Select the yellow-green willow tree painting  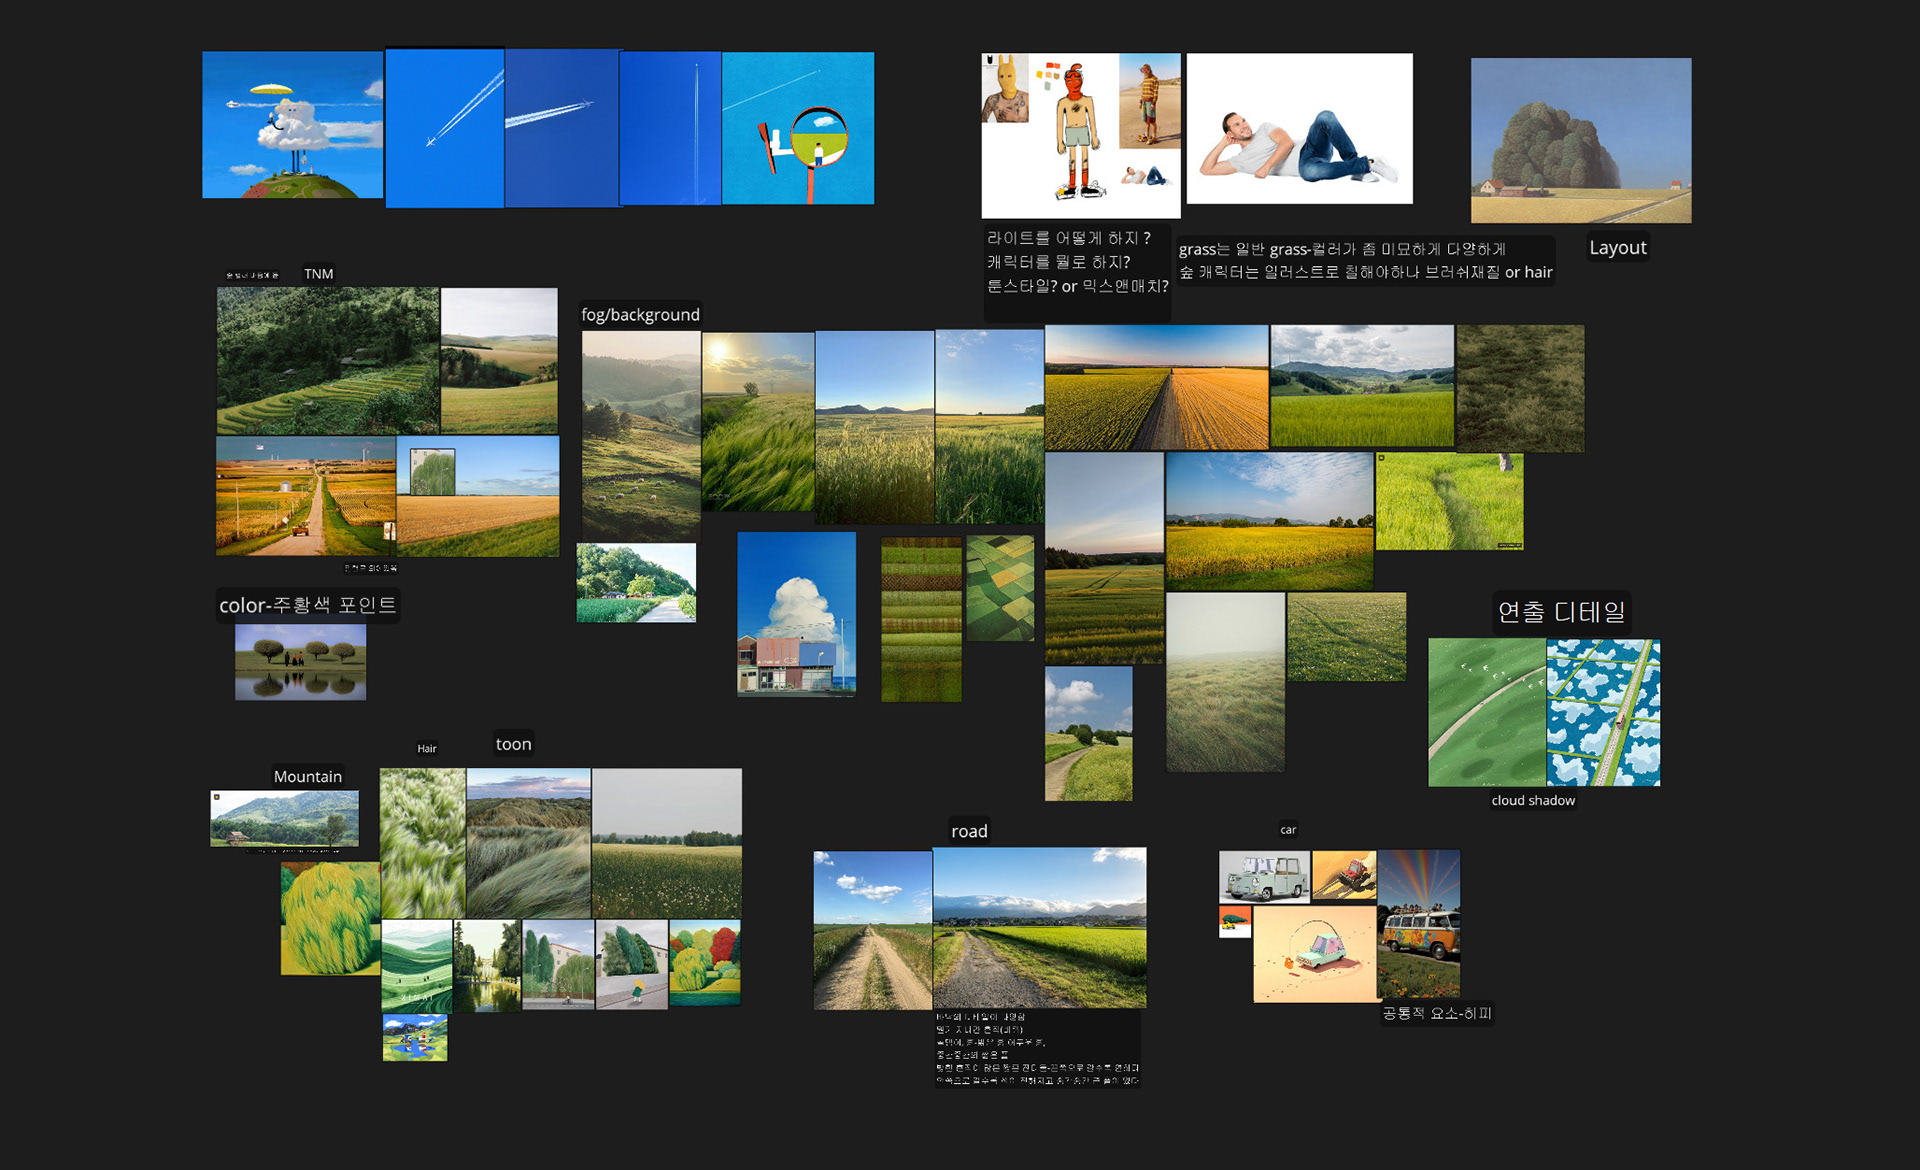(330, 918)
